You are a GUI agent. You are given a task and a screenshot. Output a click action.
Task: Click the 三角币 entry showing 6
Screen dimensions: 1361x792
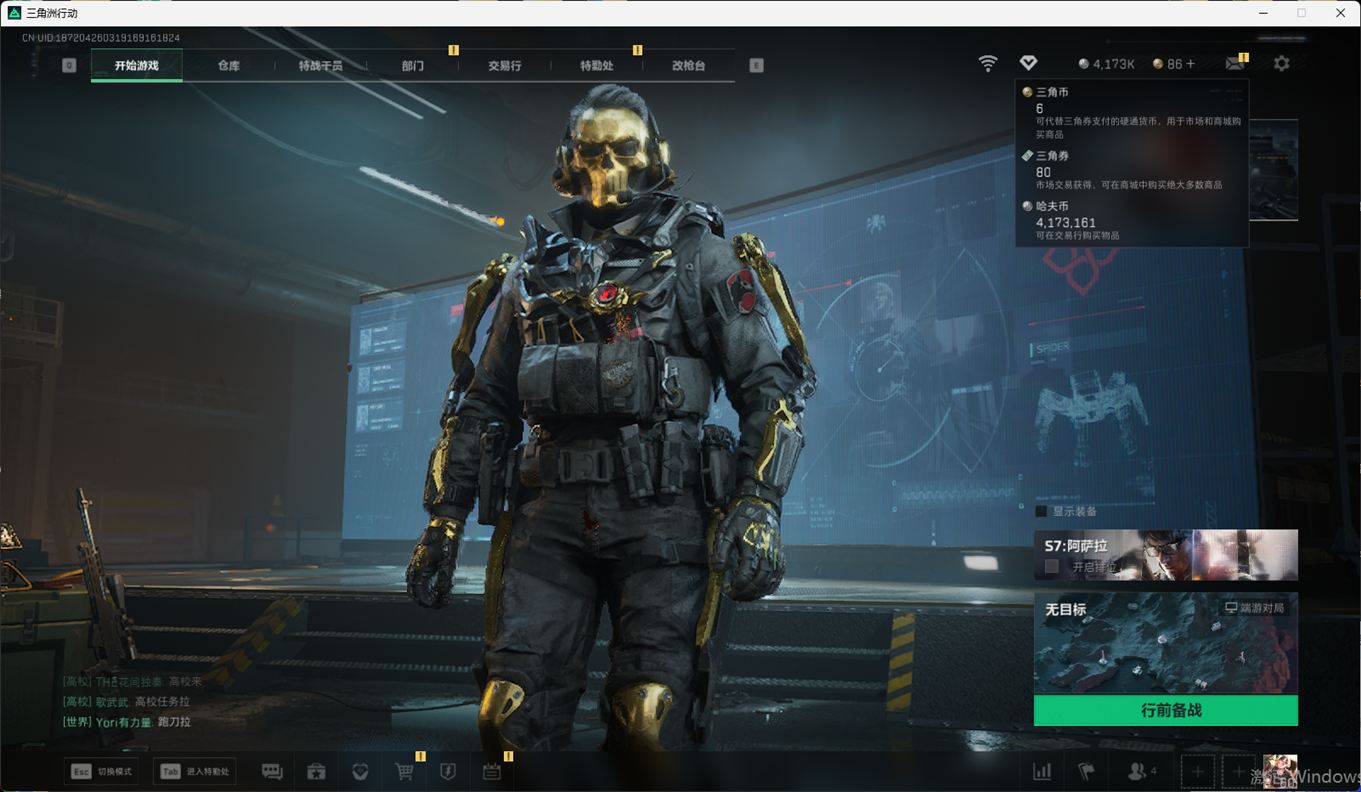1132,113
